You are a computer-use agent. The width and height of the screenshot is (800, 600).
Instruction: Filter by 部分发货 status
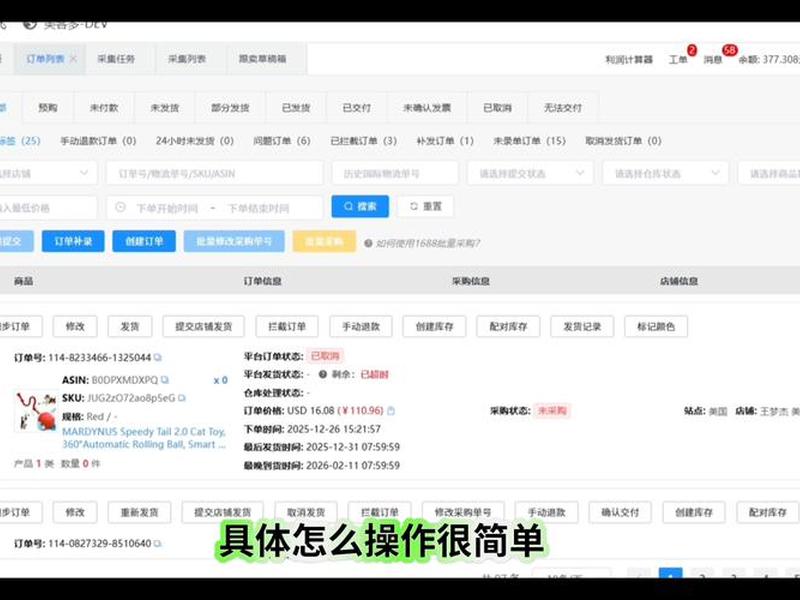[x=230, y=108]
